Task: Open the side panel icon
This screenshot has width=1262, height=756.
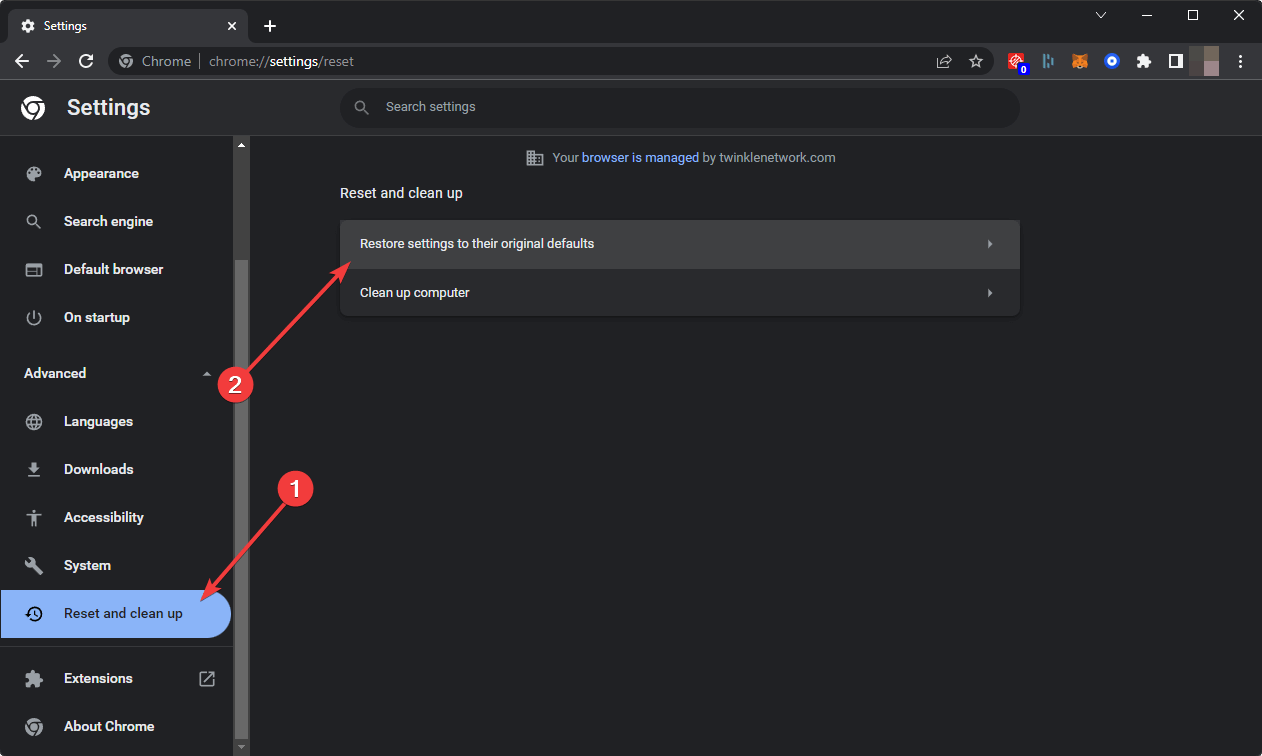Action: click(1175, 61)
